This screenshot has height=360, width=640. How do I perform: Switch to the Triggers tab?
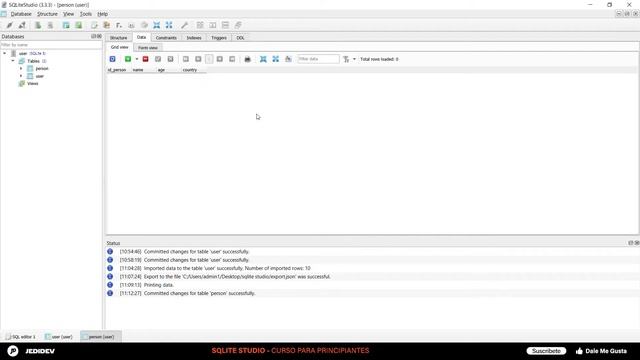point(219,38)
